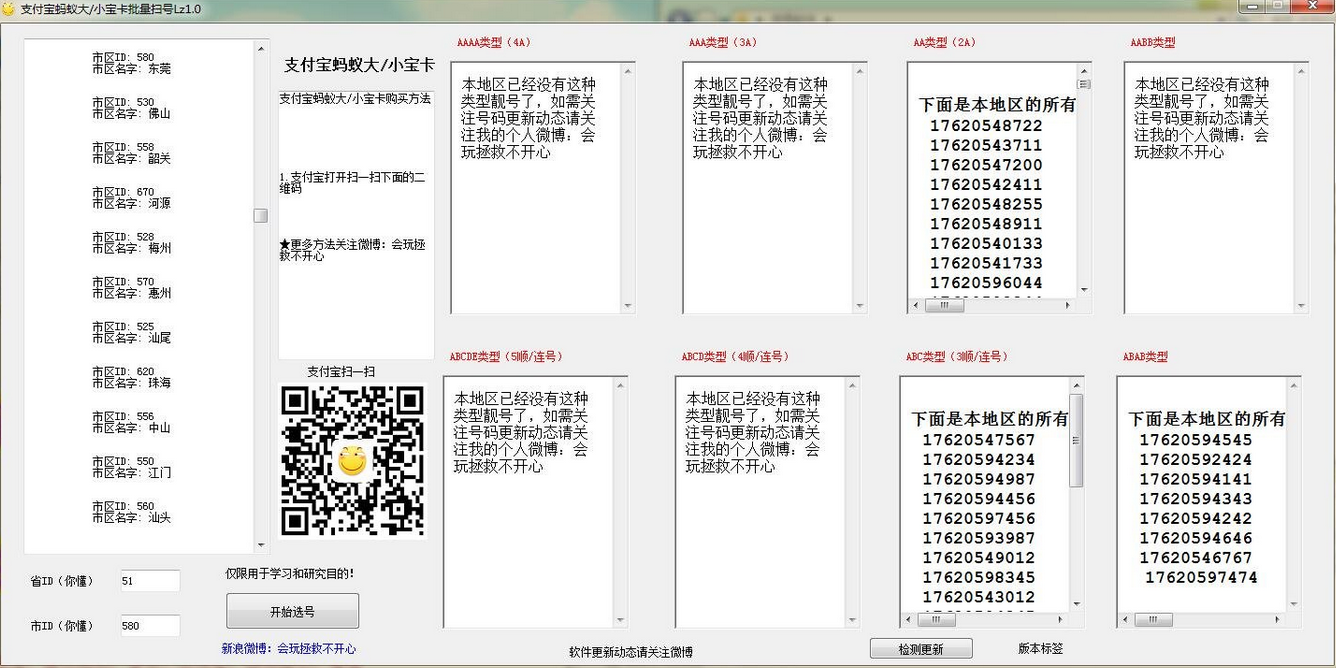Click number 17620549012 in the ABC list
The height and width of the screenshot is (668, 1336).
coord(979,558)
